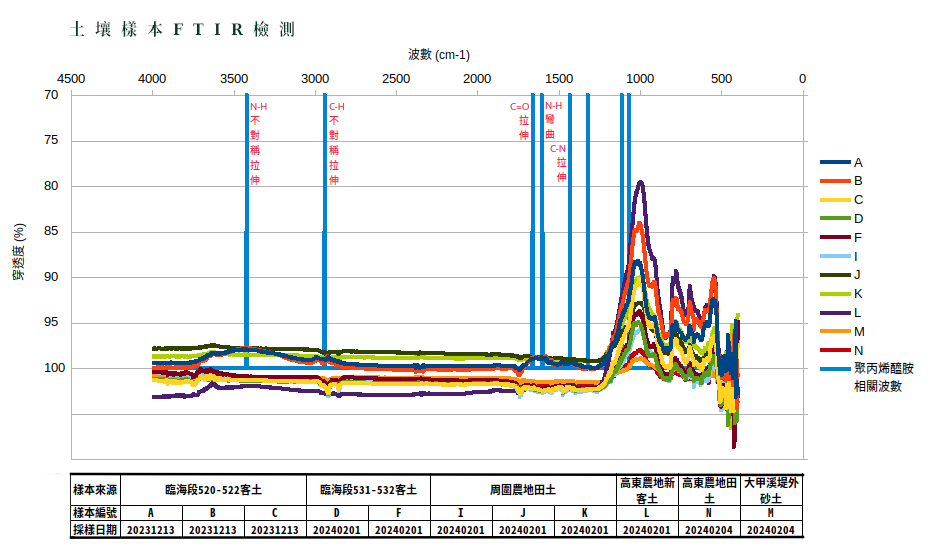Click the date cell under sample N

(709, 529)
